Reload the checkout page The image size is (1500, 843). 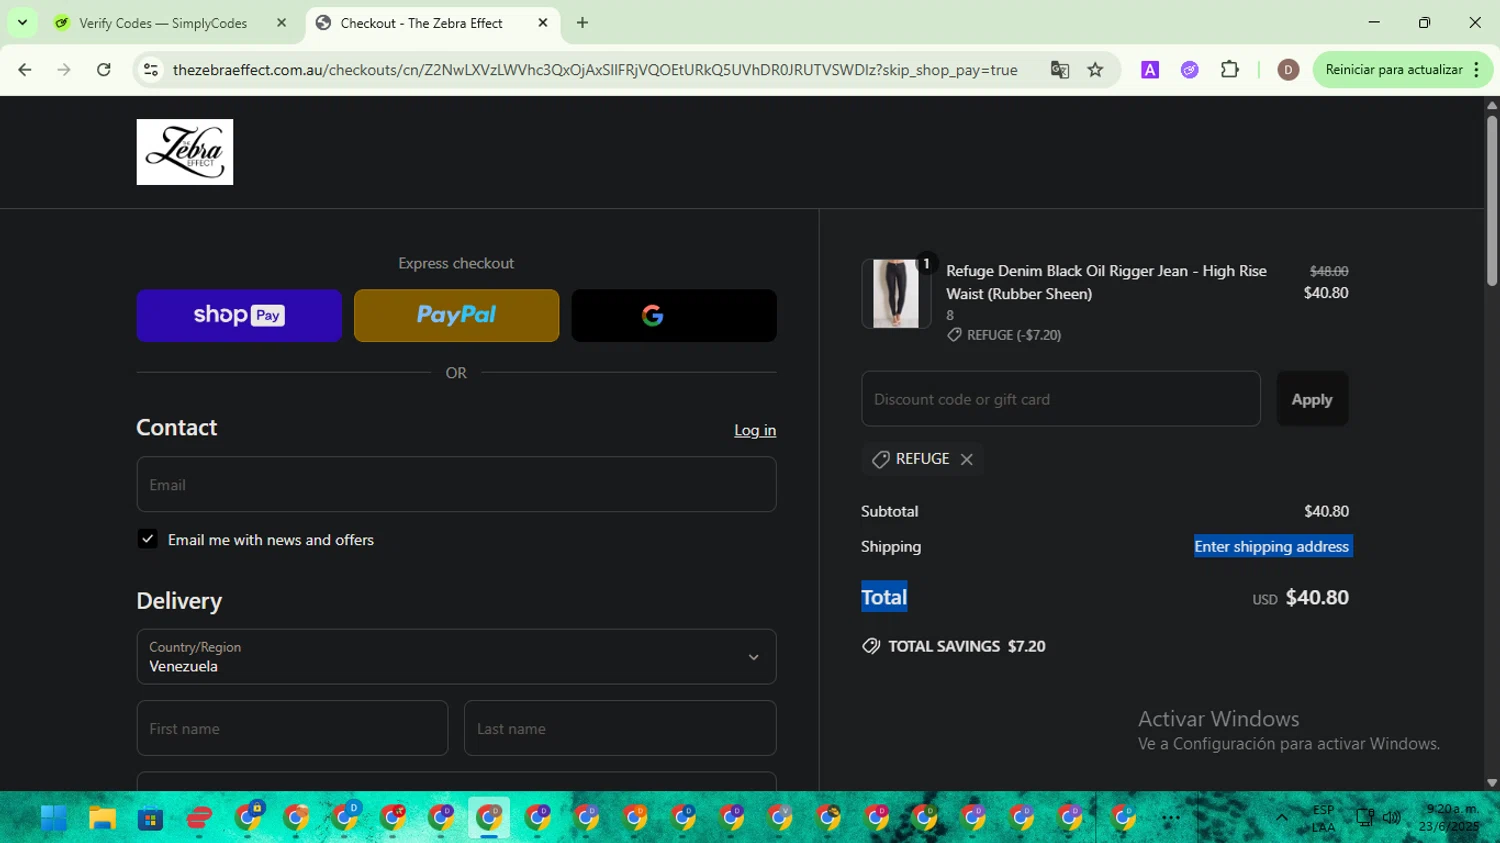tap(104, 70)
